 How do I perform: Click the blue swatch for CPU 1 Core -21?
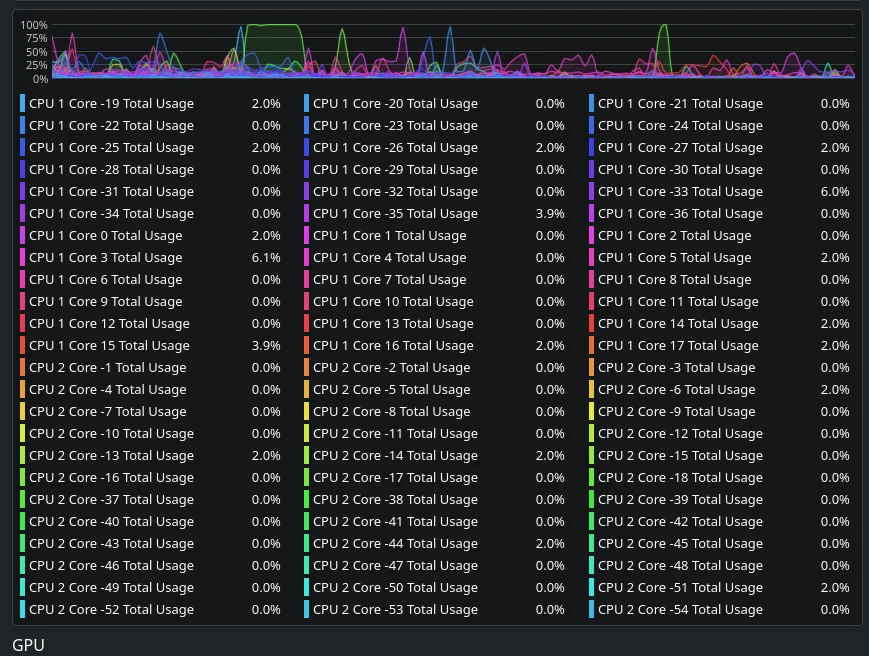point(591,104)
